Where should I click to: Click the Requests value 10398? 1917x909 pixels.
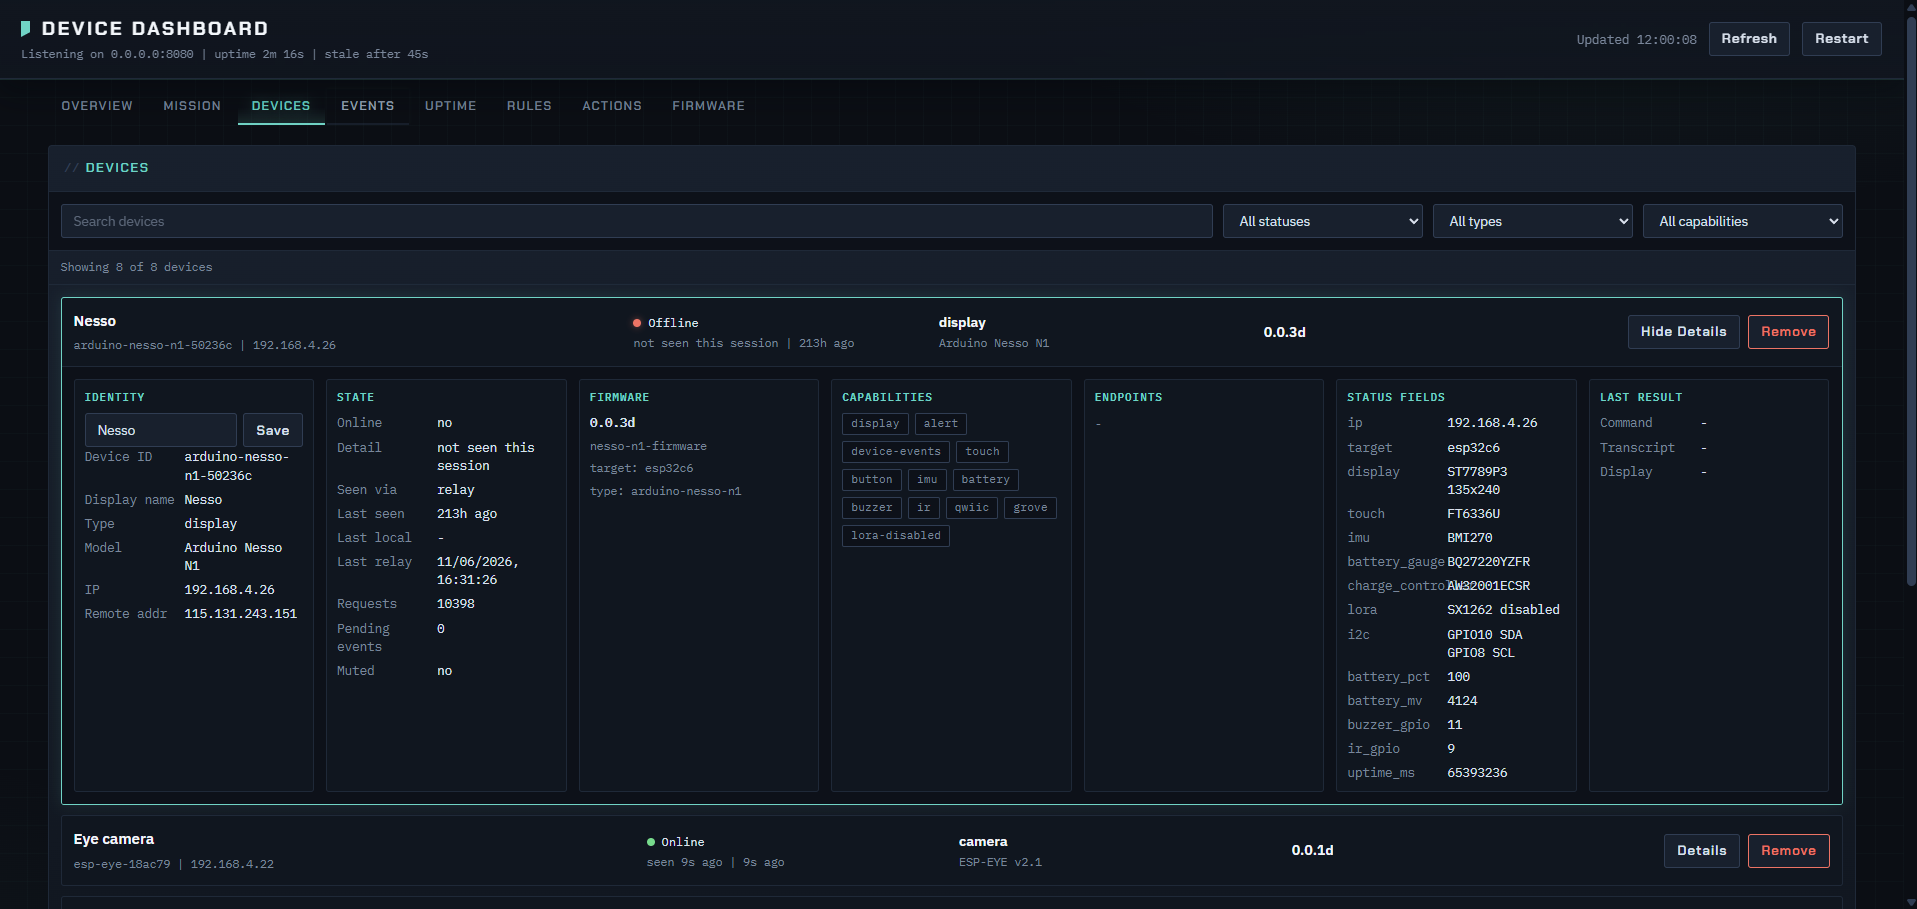456,604
